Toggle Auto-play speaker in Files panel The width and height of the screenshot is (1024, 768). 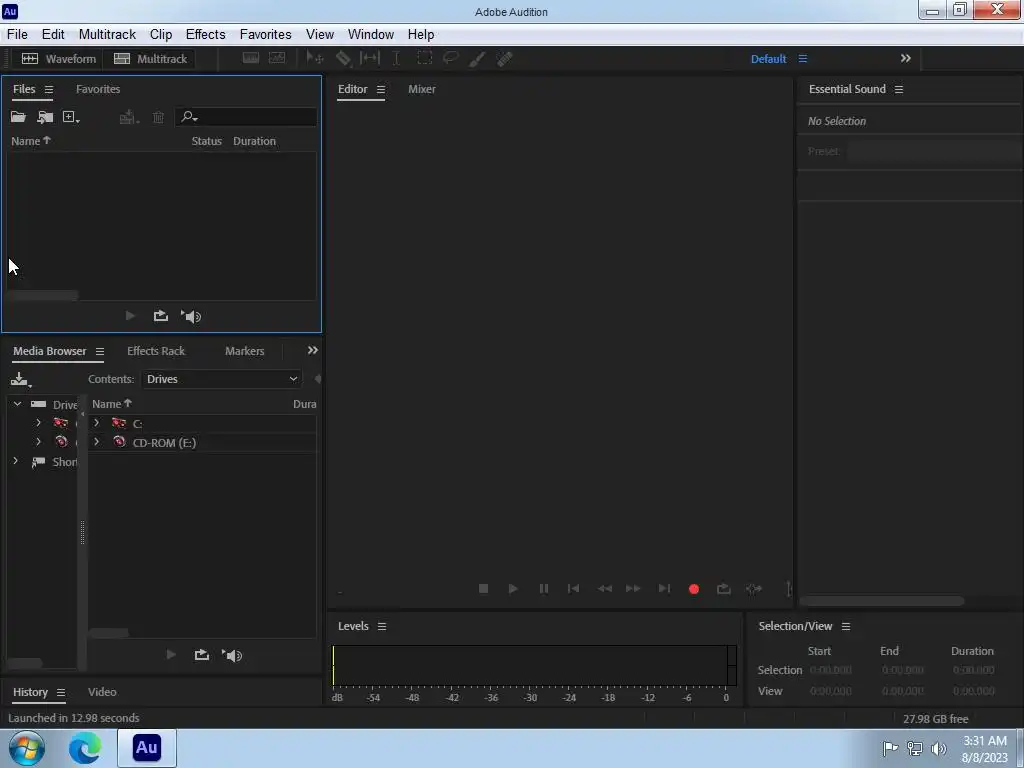pyautogui.click(x=191, y=317)
